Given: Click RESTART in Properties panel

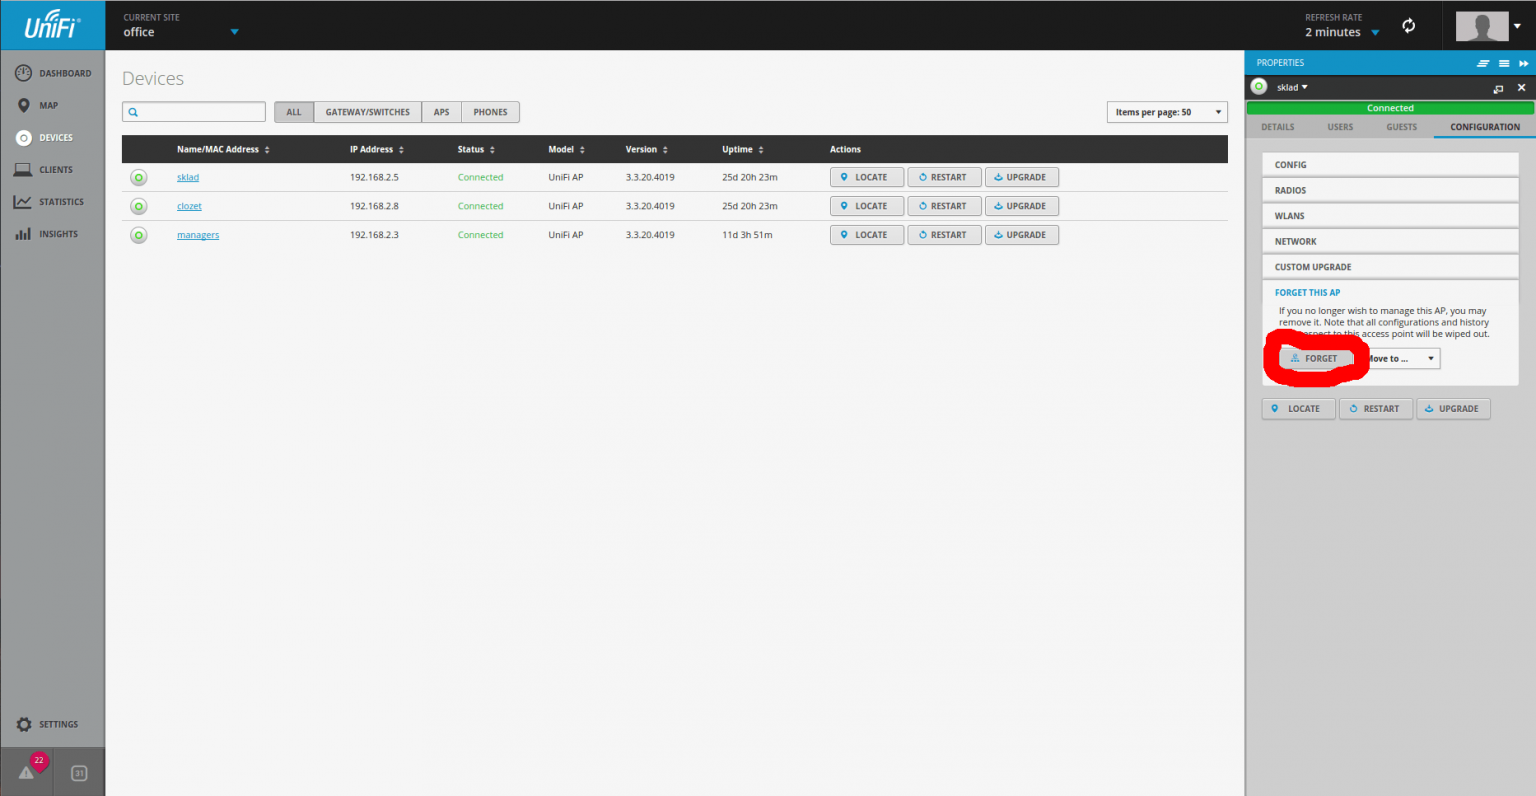Looking at the screenshot, I should click(x=1376, y=409).
